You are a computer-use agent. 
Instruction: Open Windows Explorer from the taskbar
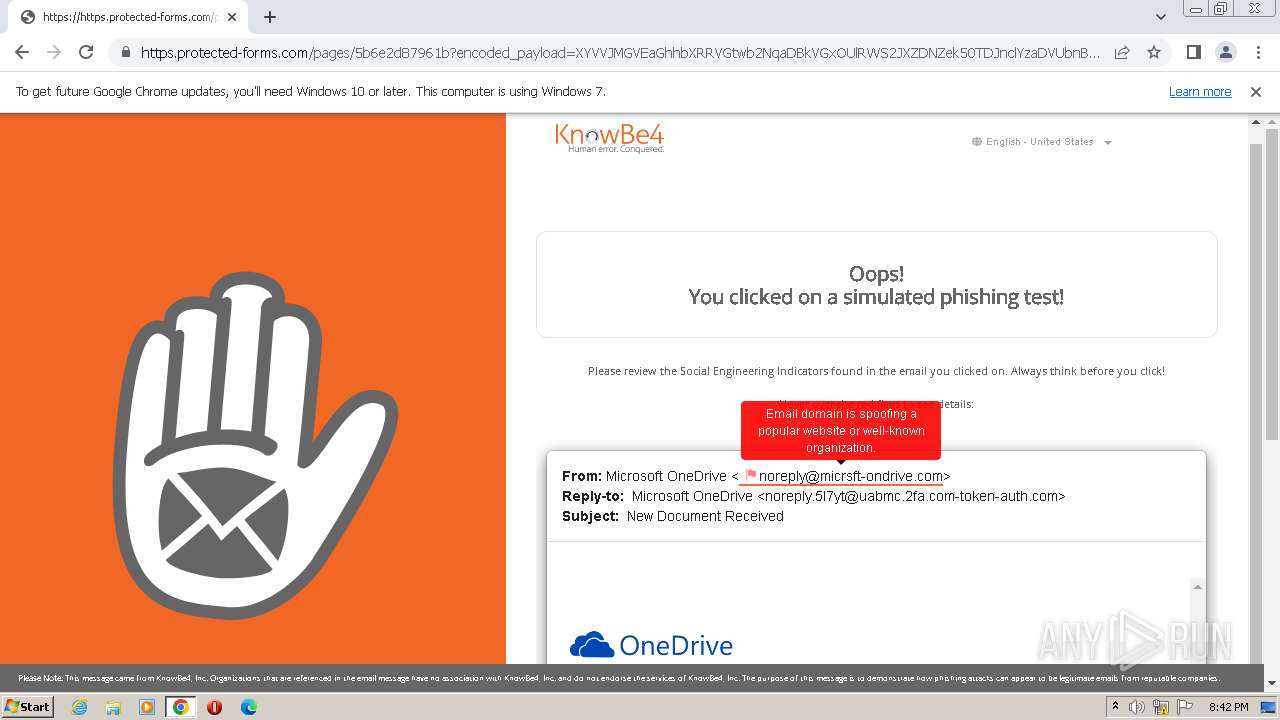(x=113, y=707)
